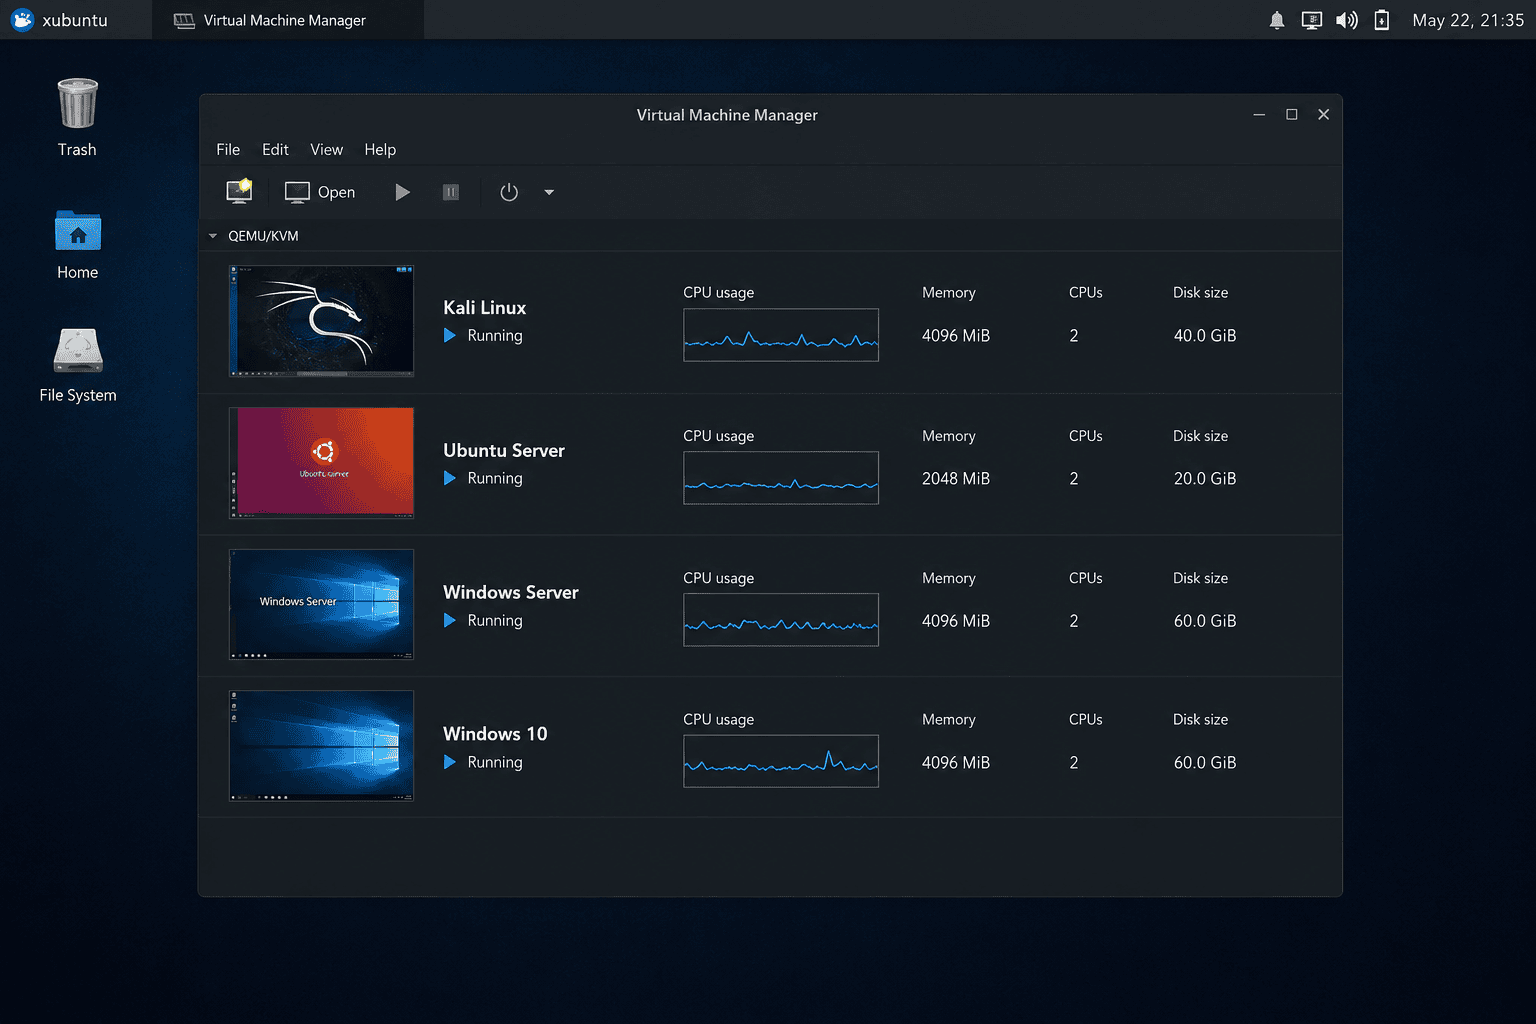Click Windows Server running status play icon
Screen dimensions: 1536x1024
pyautogui.click(x=450, y=620)
